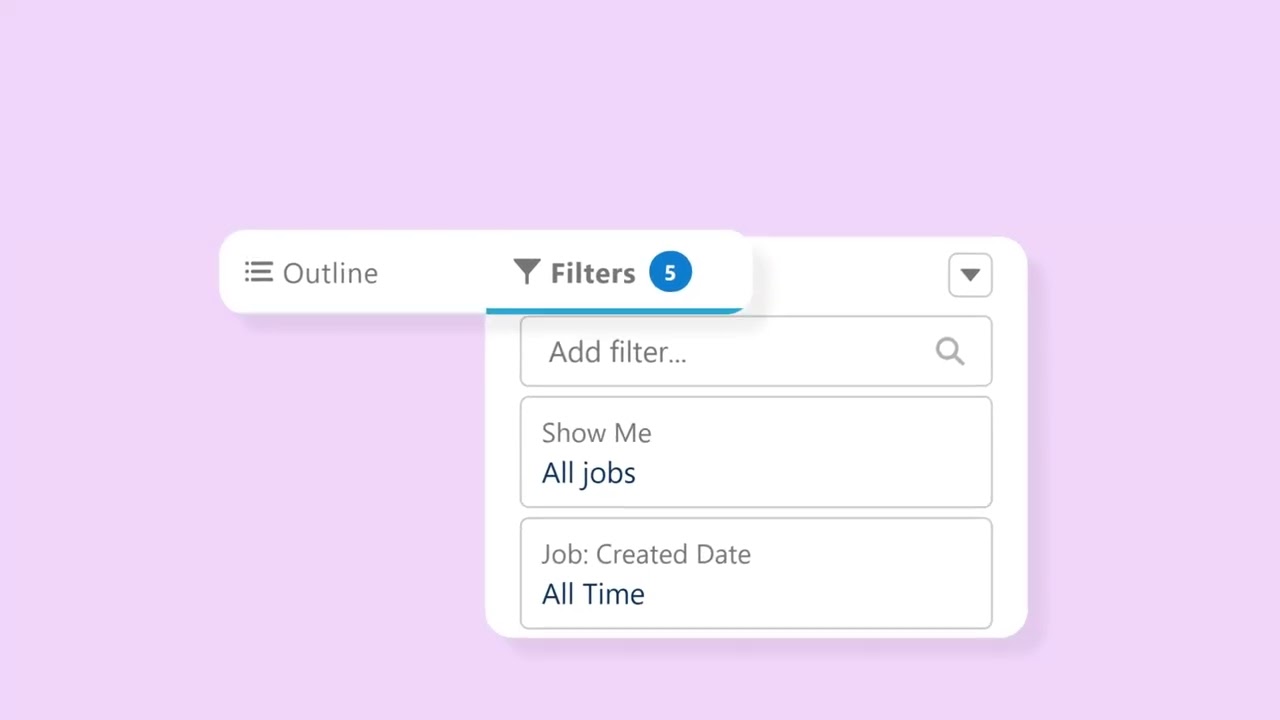Click the Show Me label text

(x=596, y=433)
